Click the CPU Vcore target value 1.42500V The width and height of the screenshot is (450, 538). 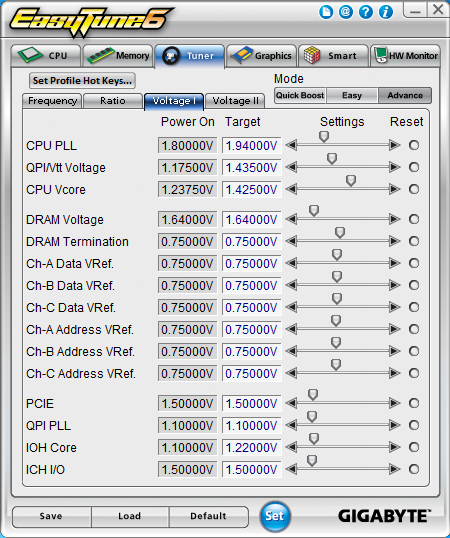251,190
